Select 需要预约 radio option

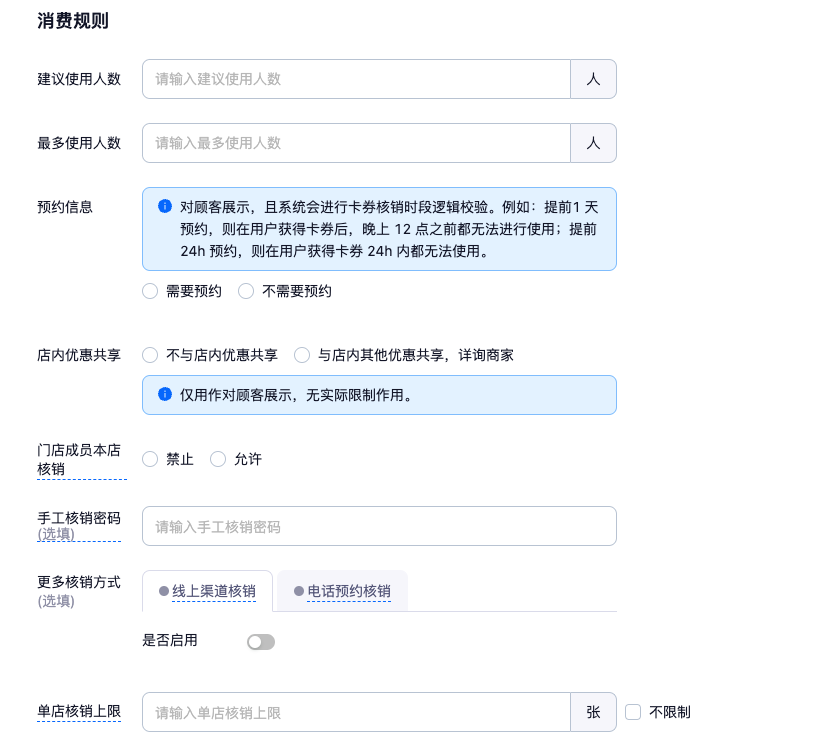tap(150, 291)
